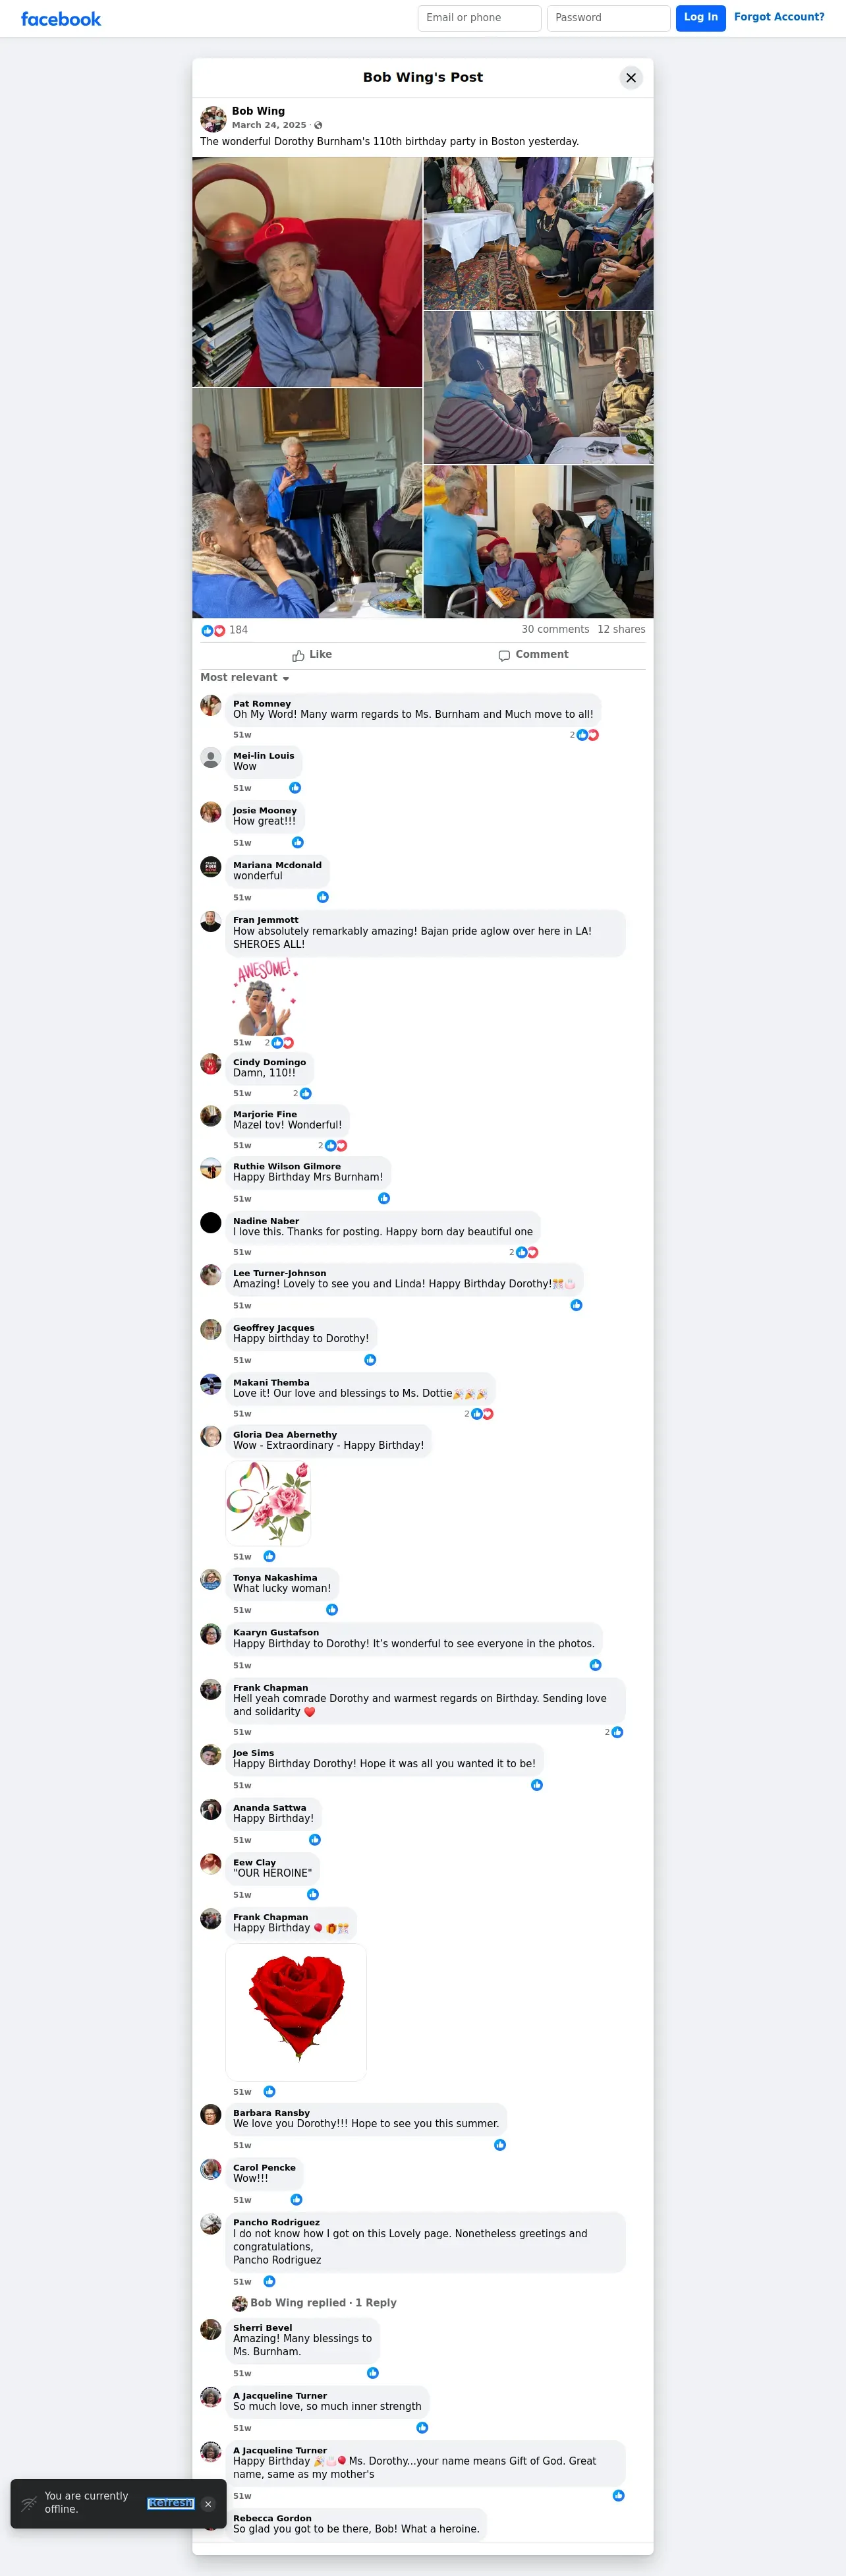This screenshot has height=2576, width=846.
Task: Click the Refresh button in offline notice
Action: pos(171,2504)
